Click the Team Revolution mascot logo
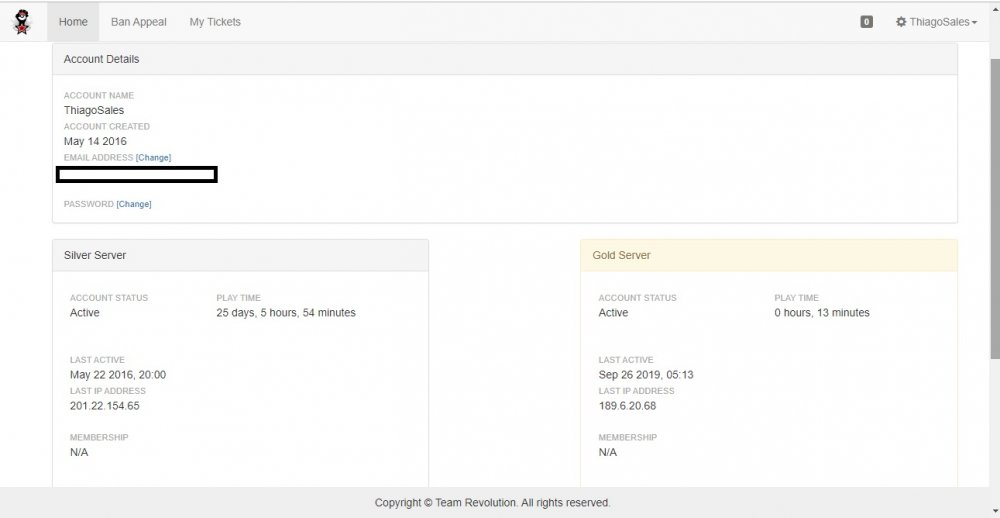This screenshot has height=518, width=1000. 22,21
